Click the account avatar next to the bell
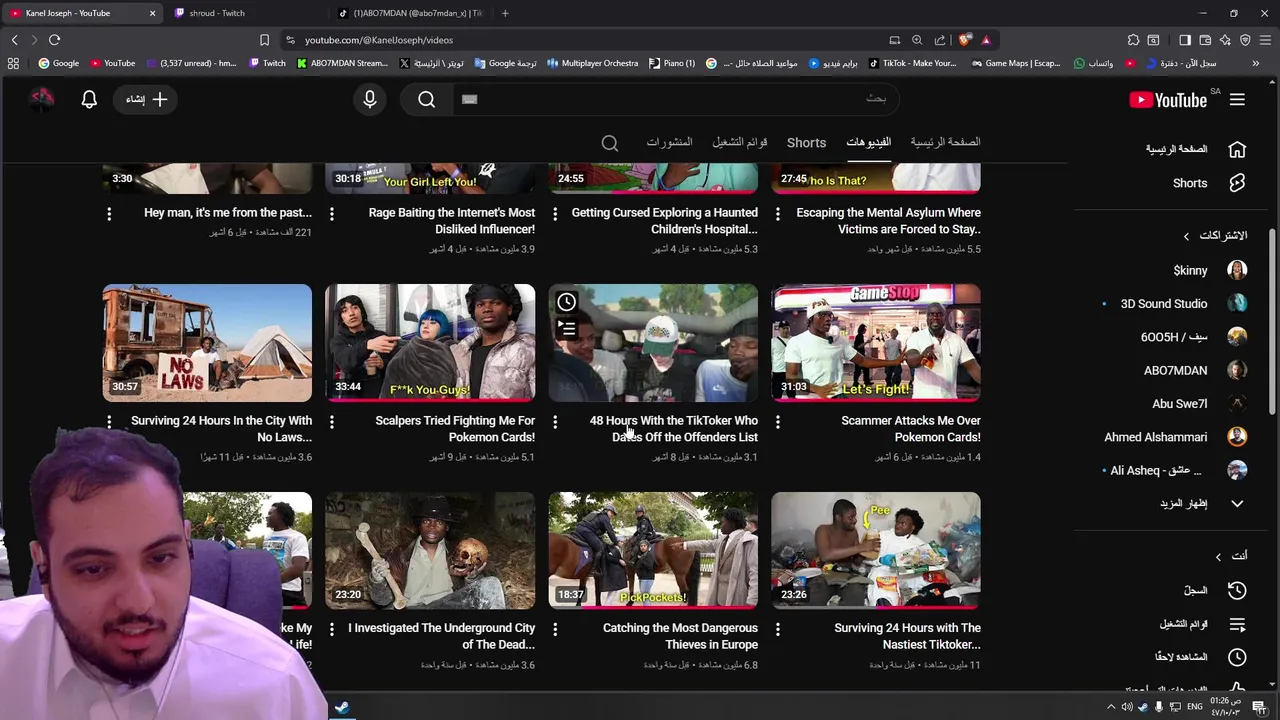Screen dimensions: 1280x720 tap(41, 99)
